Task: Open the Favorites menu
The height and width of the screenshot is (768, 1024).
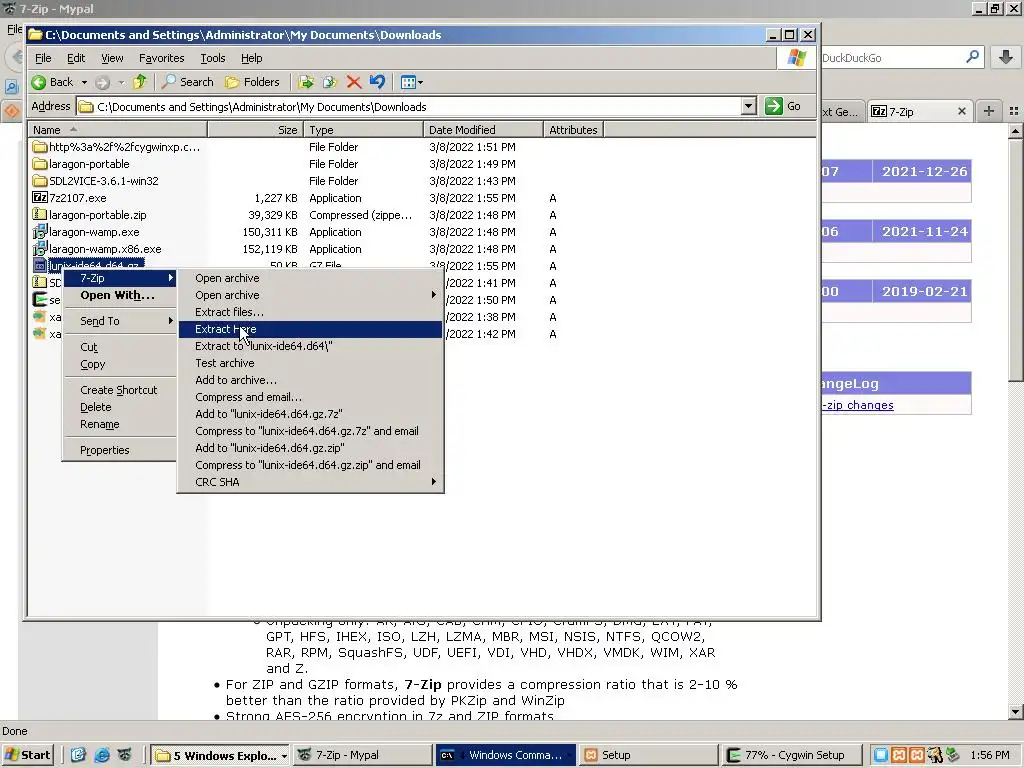Action: 161,58
